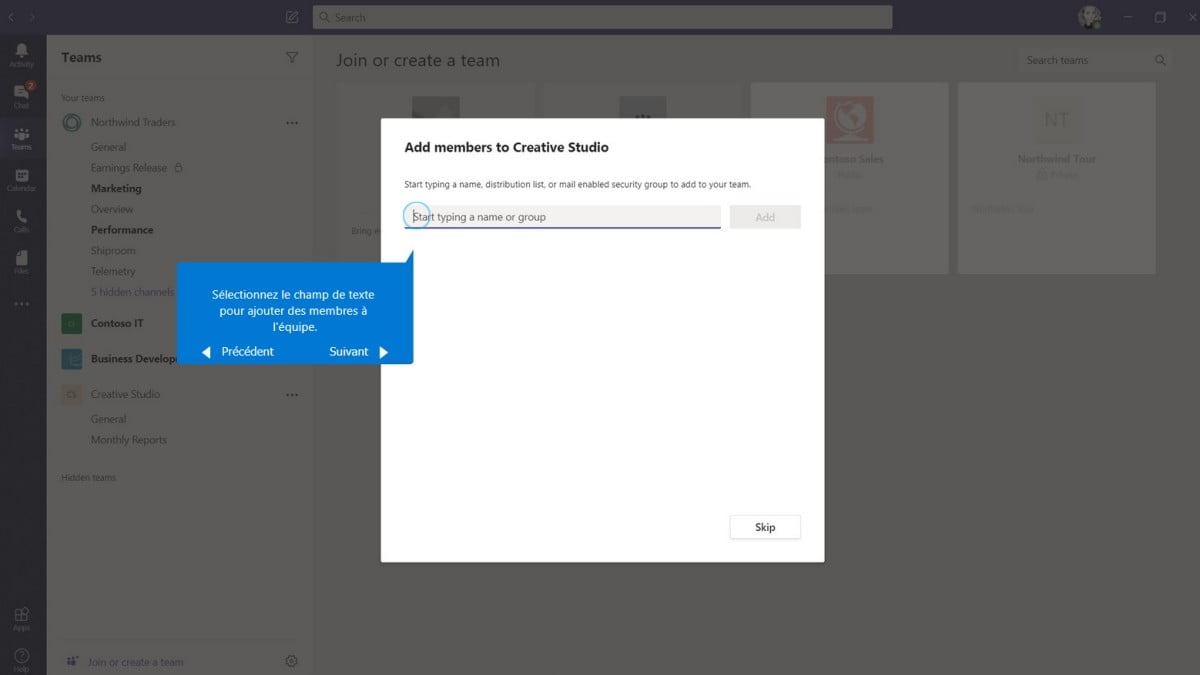Click the Join or create a team icon
Image resolution: width=1200 pixels, height=675 pixels.
[x=72, y=661]
